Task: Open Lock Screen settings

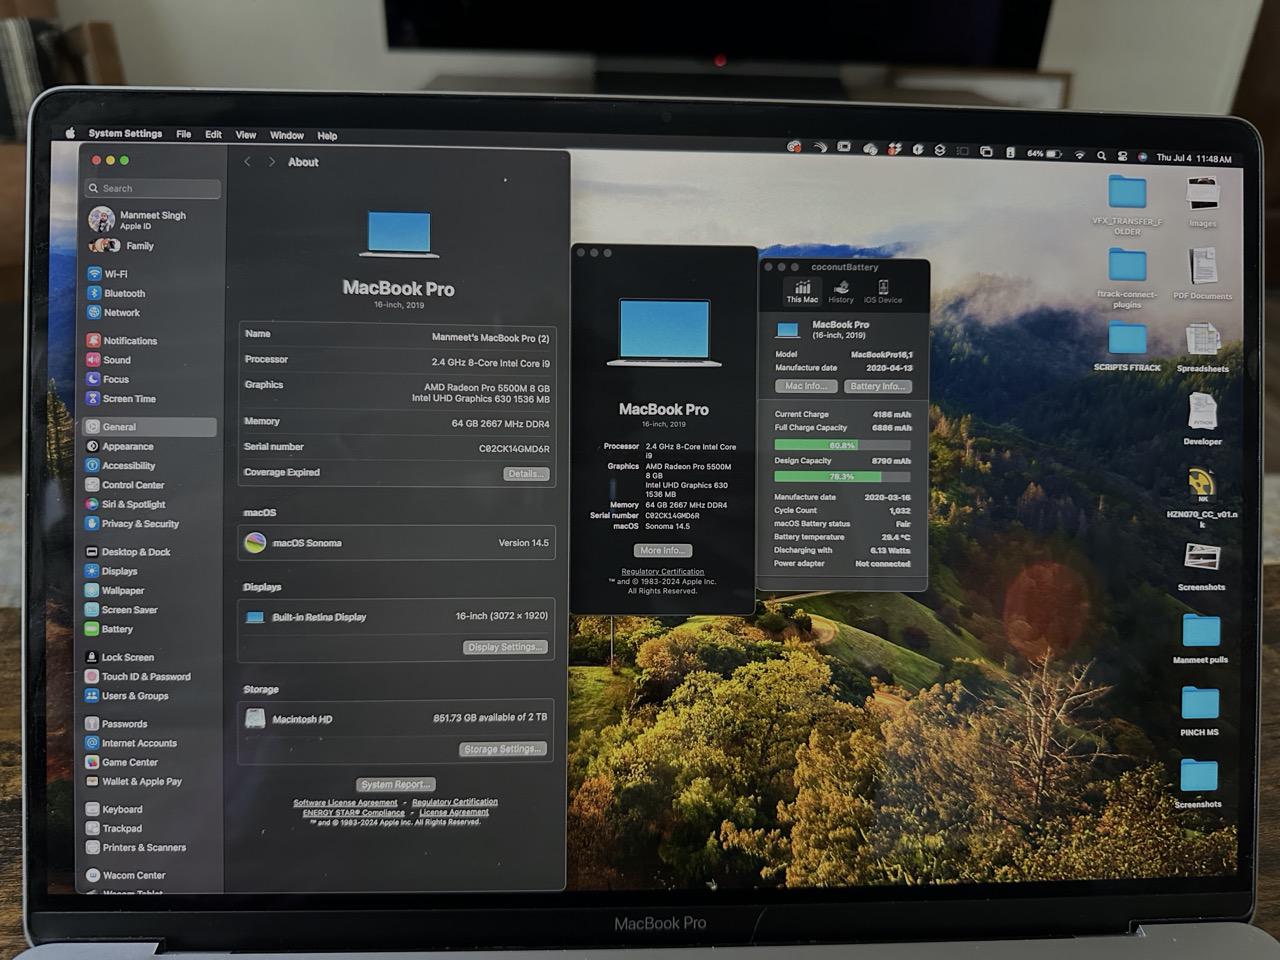Action: click(x=119, y=657)
